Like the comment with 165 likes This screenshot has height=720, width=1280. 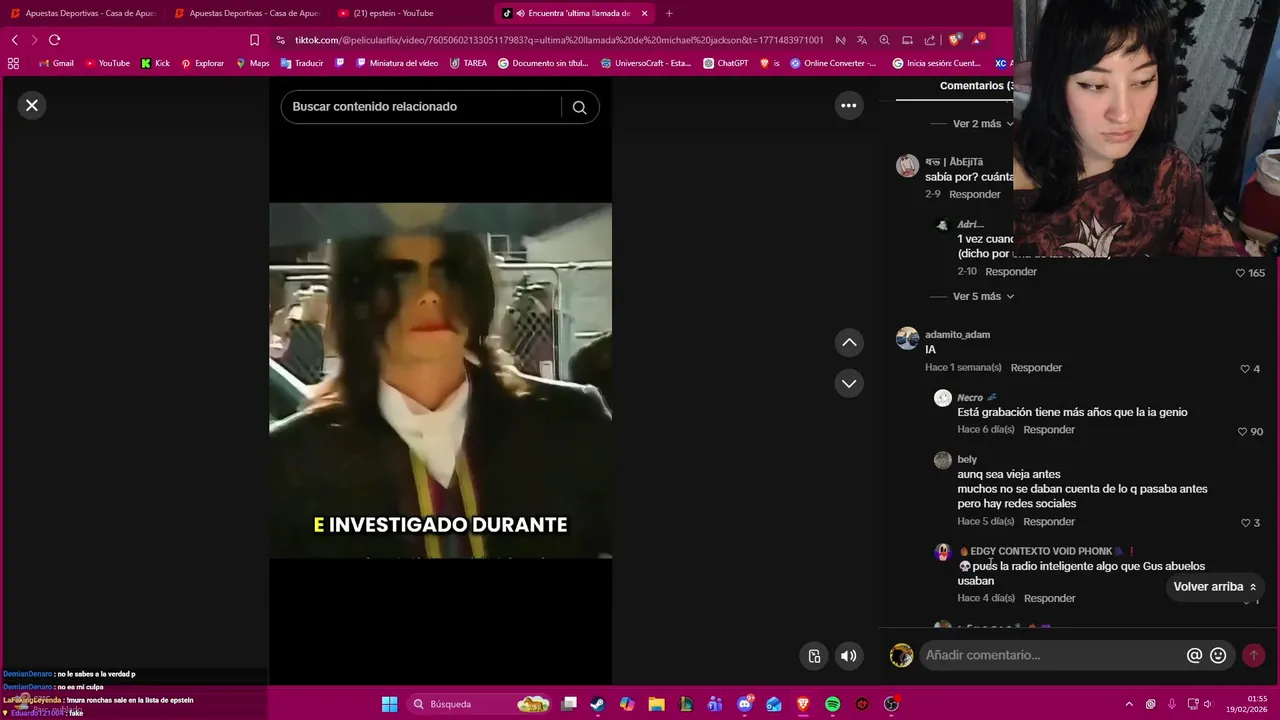tap(1240, 273)
